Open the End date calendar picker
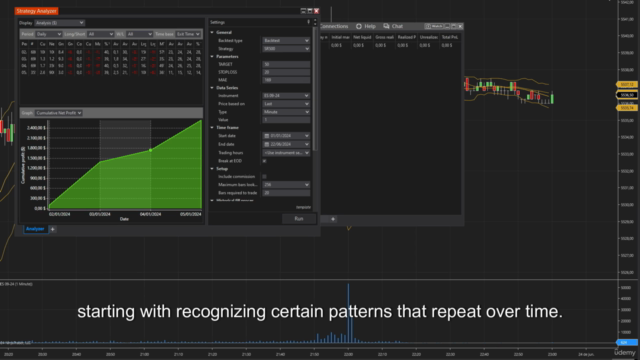 click(x=267, y=144)
